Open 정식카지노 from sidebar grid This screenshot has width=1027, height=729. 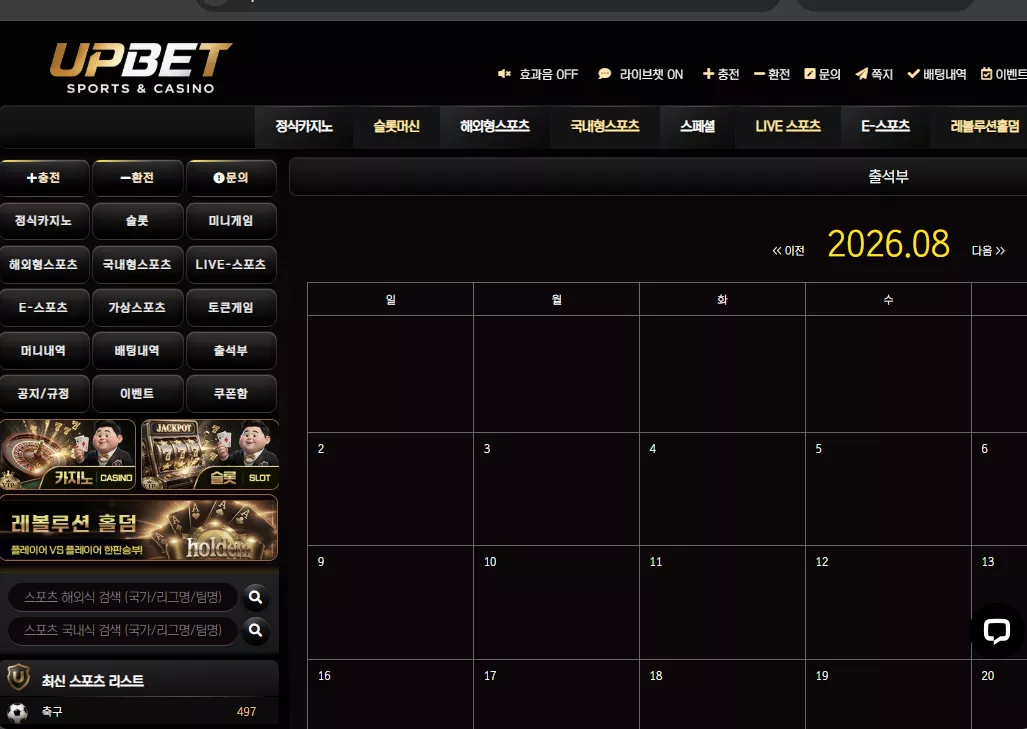pyautogui.click(x=44, y=221)
